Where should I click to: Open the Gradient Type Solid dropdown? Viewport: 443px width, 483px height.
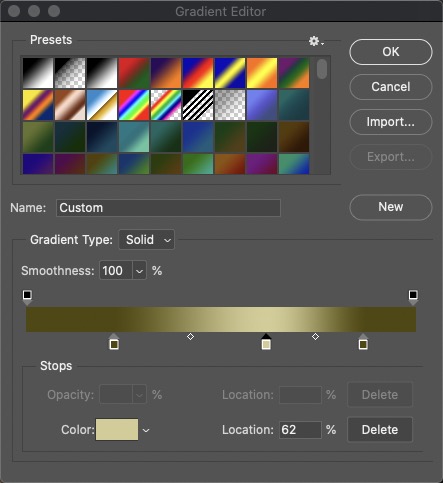pos(147,240)
